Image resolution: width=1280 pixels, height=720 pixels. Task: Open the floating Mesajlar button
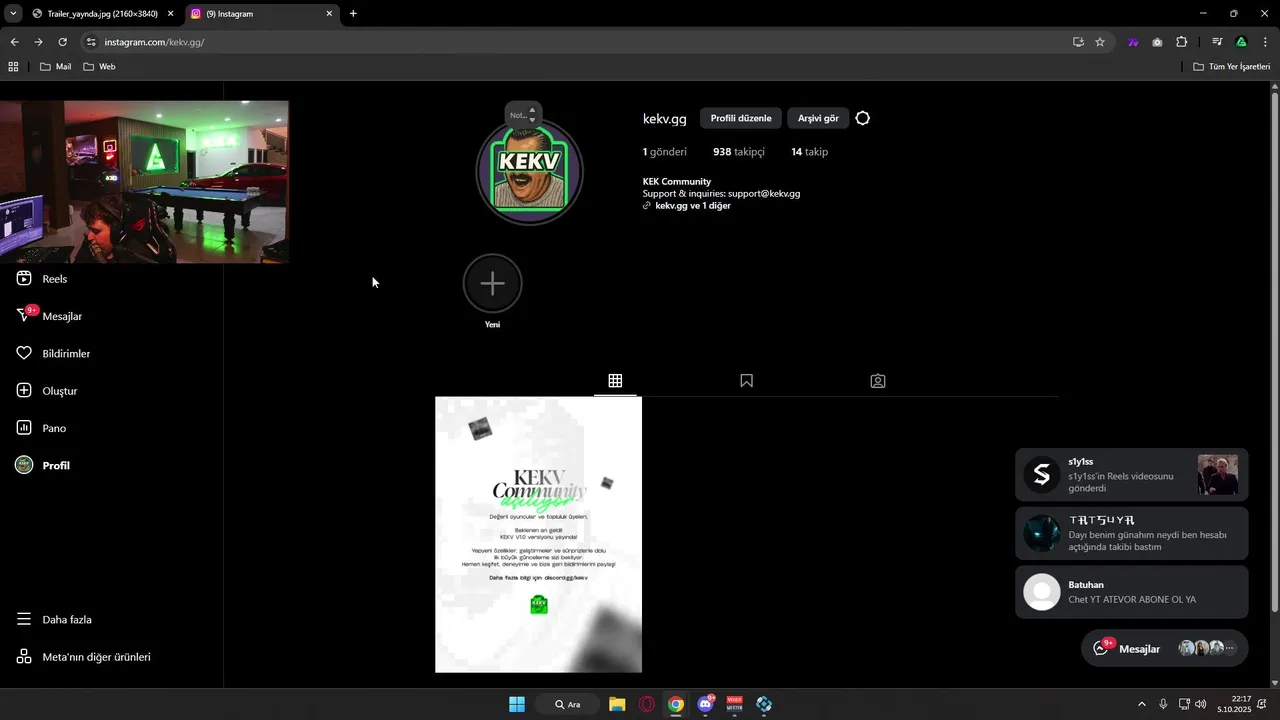(x=1165, y=648)
